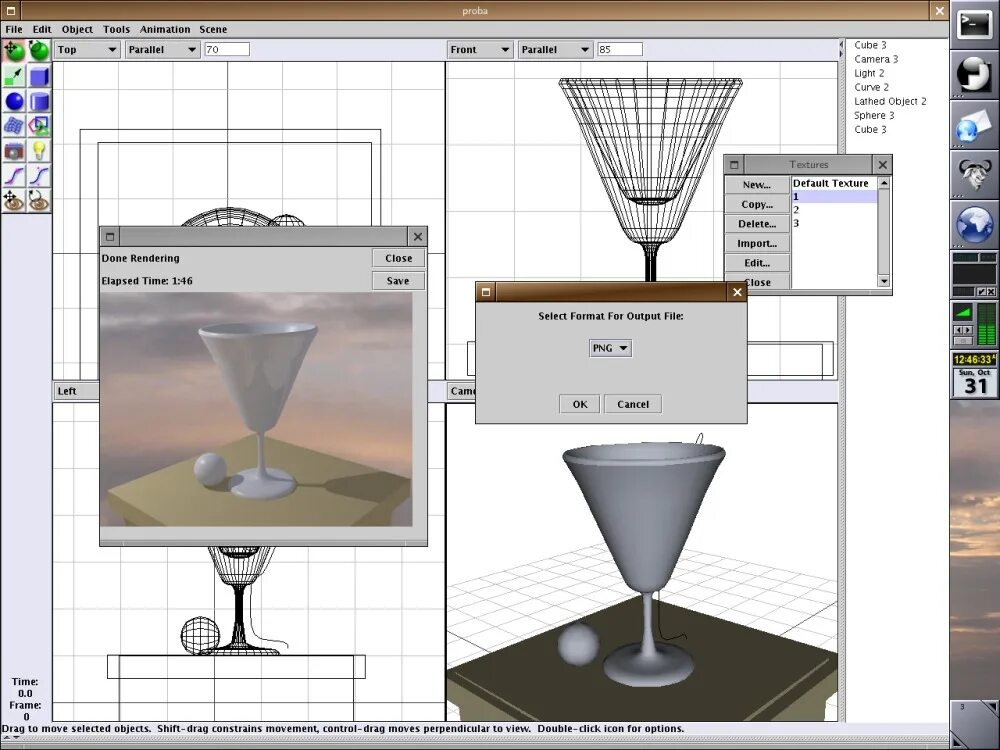Click Edit... in the Textures window
The height and width of the screenshot is (750, 1000).
click(x=757, y=263)
